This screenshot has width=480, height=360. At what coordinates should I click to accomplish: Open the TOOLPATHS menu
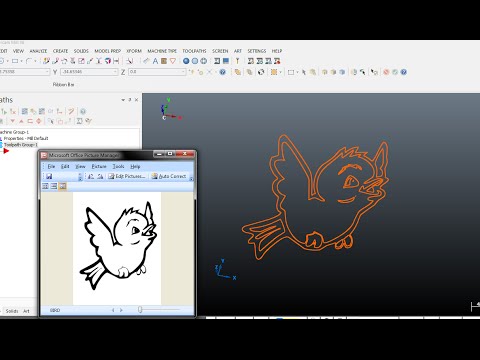click(x=194, y=51)
